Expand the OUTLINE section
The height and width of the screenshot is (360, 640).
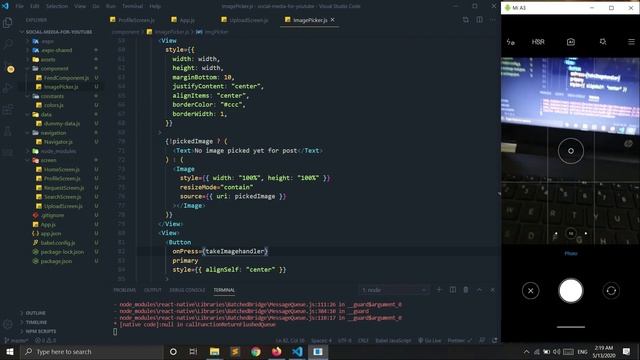36,313
